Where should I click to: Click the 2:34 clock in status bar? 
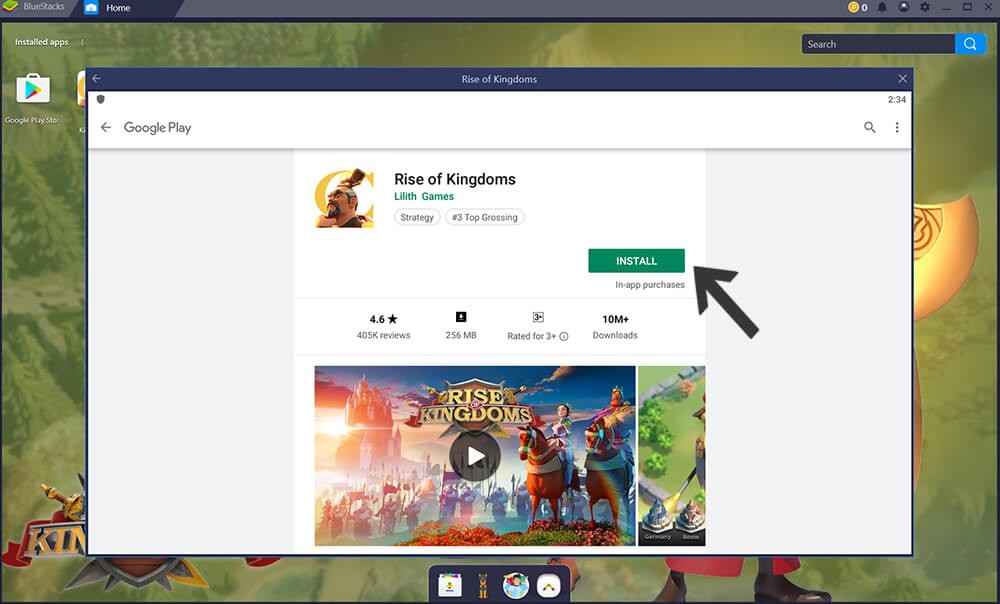(x=897, y=99)
